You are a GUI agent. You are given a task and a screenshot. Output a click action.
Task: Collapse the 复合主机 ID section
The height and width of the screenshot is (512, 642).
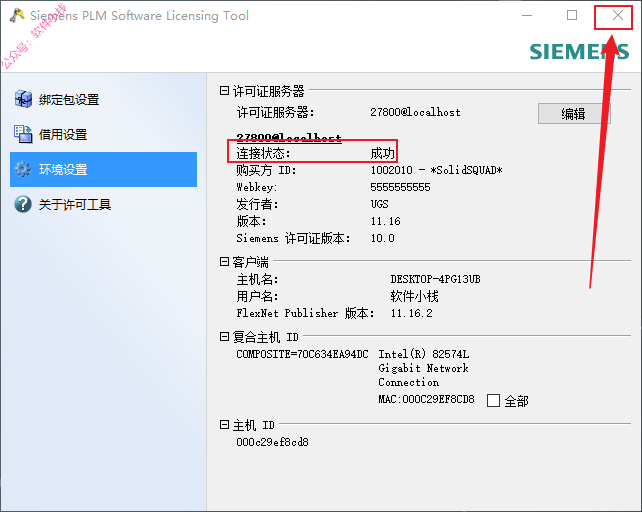(x=224, y=337)
